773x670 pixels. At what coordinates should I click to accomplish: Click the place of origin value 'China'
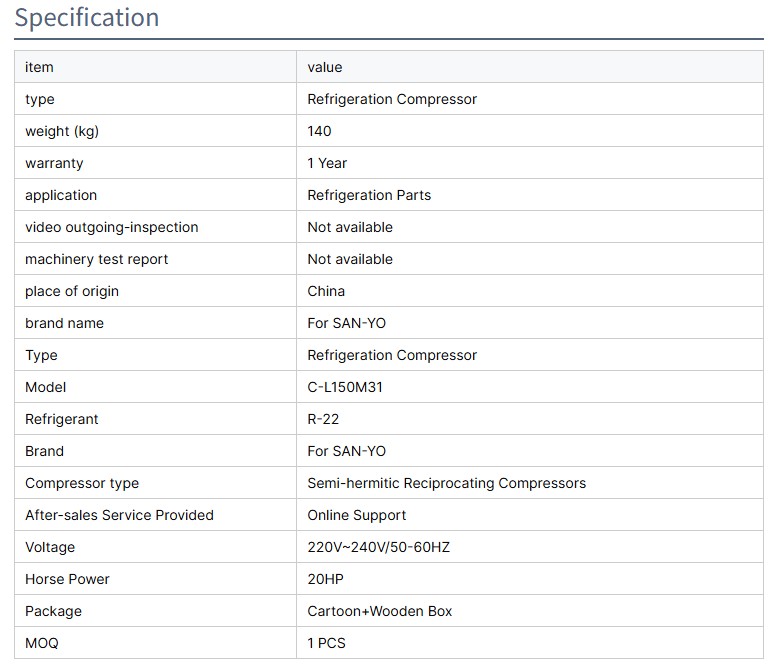[326, 291]
